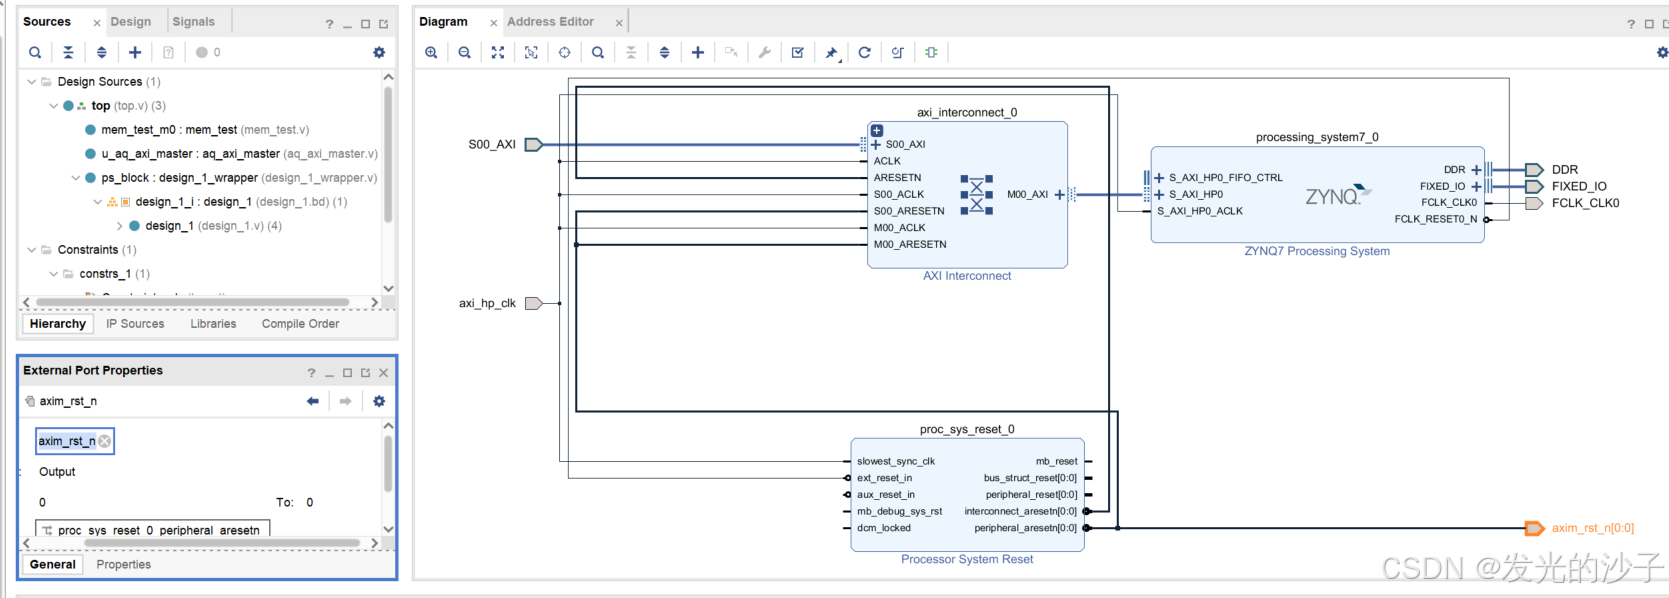The width and height of the screenshot is (1669, 598).
Task: Open External Port Properties settings gear
Action: click(x=379, y=401)
